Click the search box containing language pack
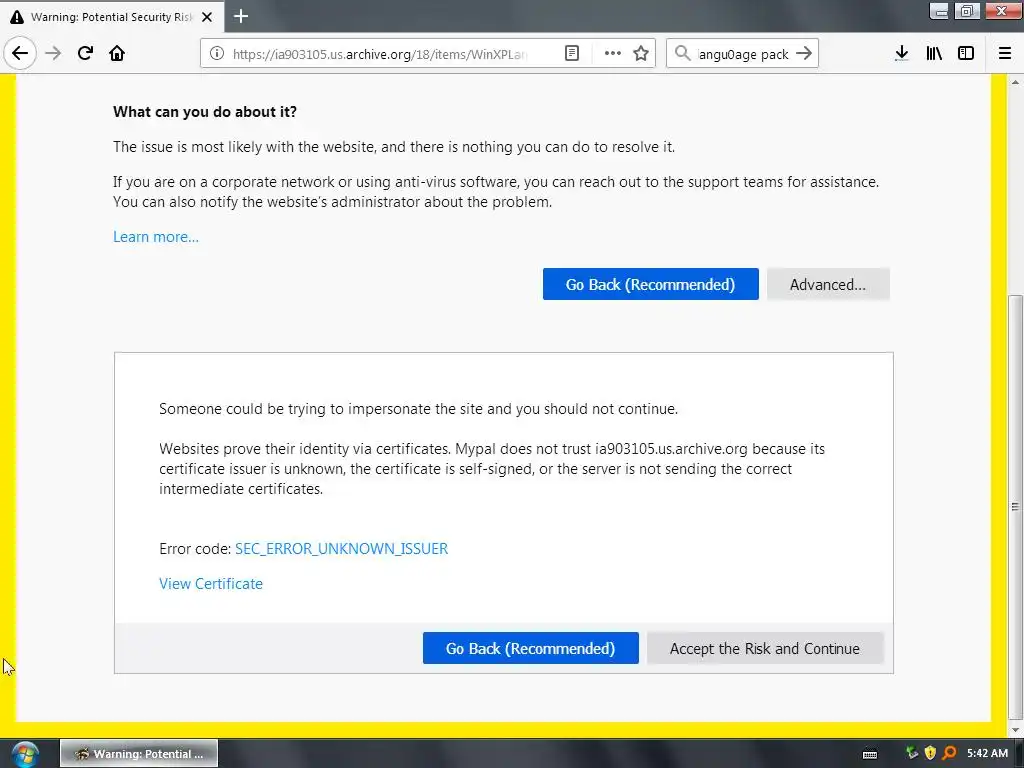Screen dimensions: 1024x768 pyautogui.click(x=743, y=54)
